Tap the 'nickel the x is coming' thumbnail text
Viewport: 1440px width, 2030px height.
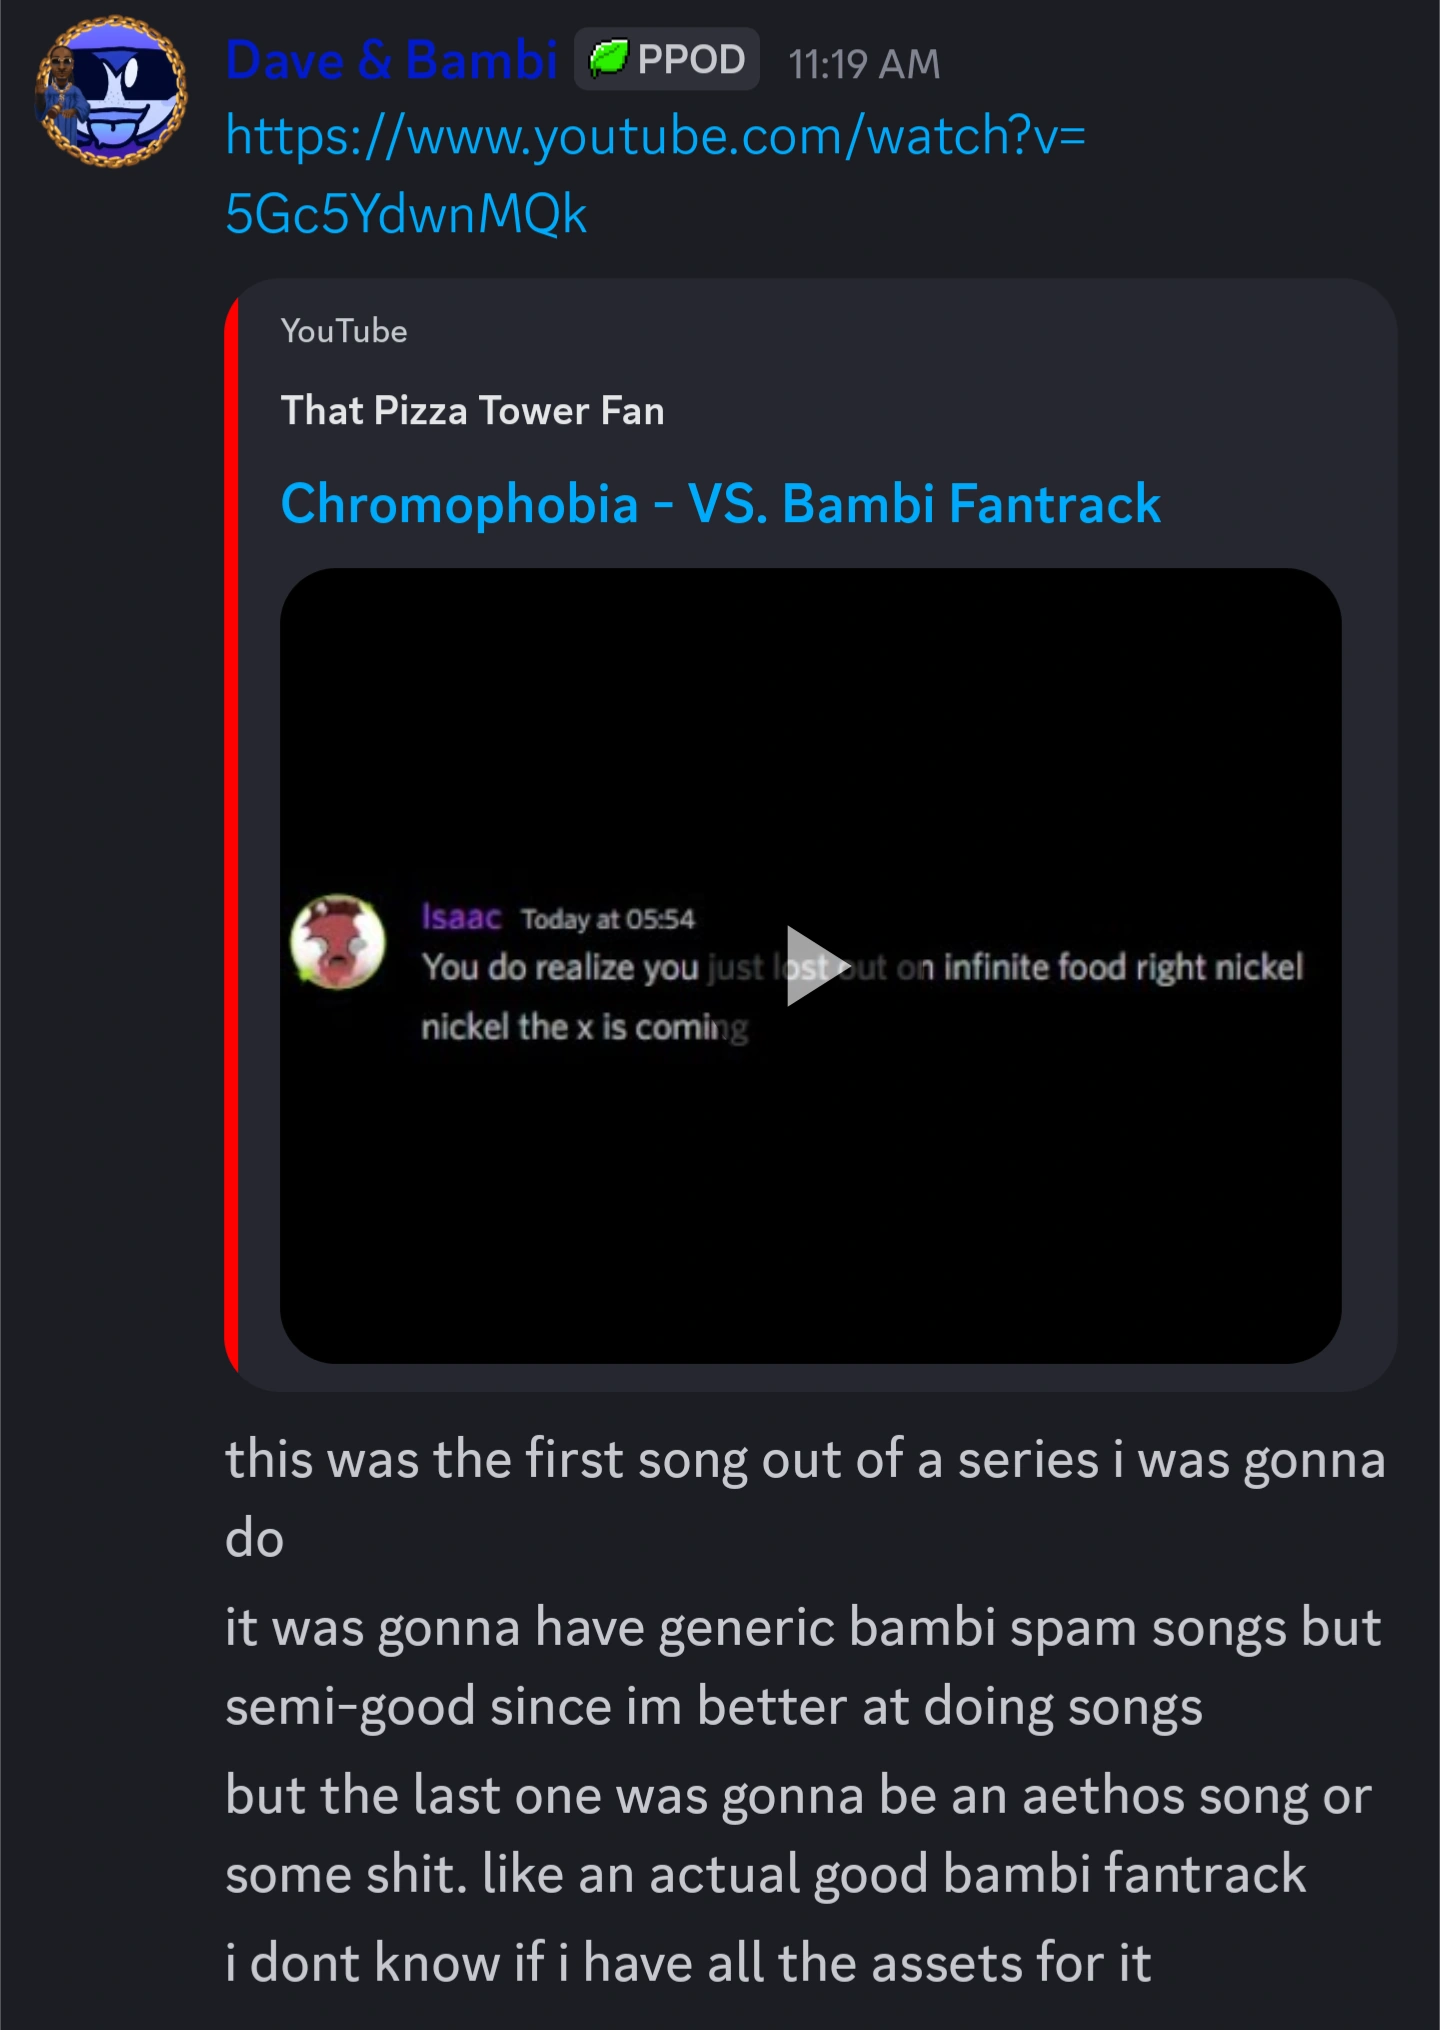click(584, 1027)
